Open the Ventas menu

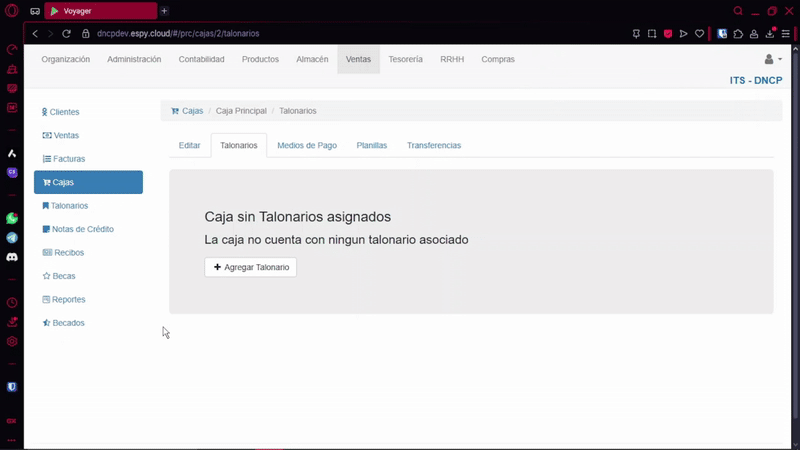click(x=358, y=59)
